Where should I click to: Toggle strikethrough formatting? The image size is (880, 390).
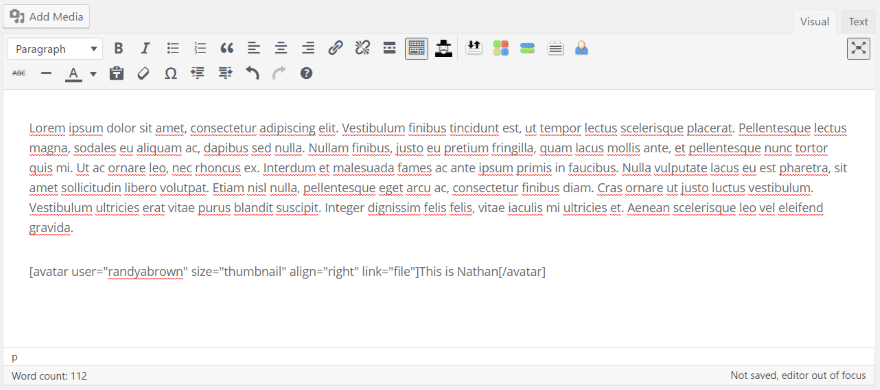[x=19, y=74]
